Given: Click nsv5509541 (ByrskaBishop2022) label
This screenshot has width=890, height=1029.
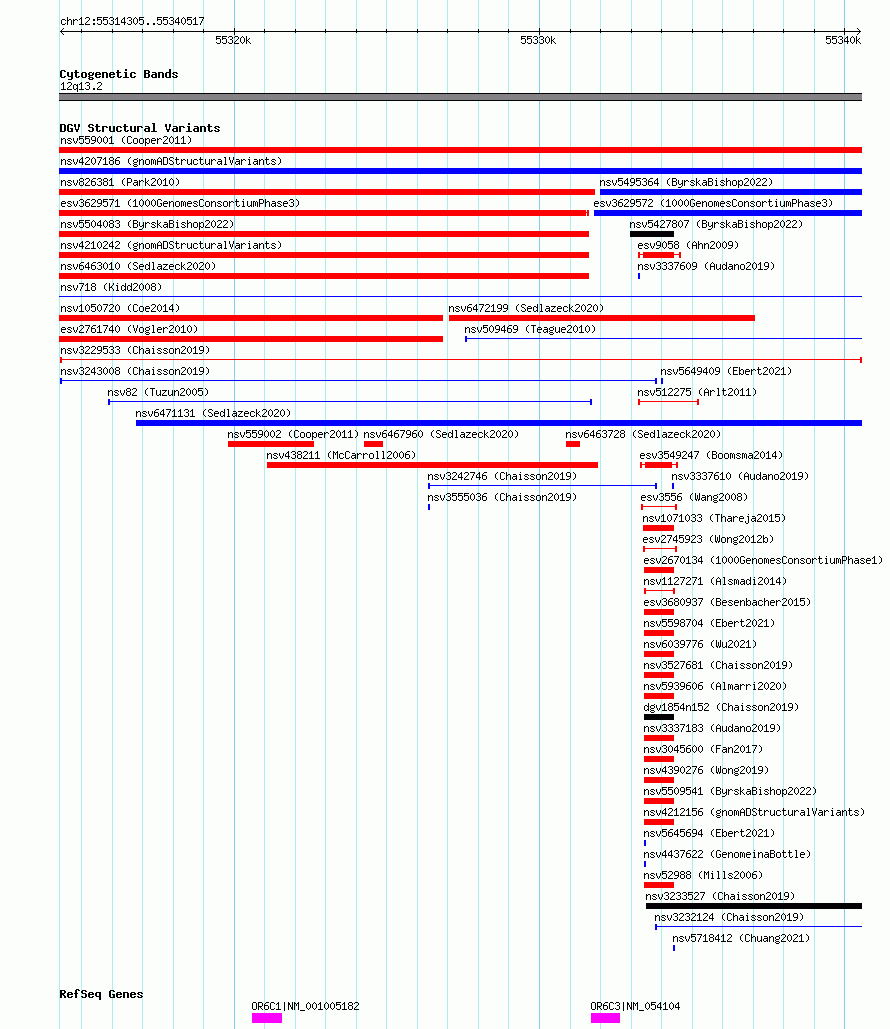Looking at the screenshot, I should tap(730, 791).
